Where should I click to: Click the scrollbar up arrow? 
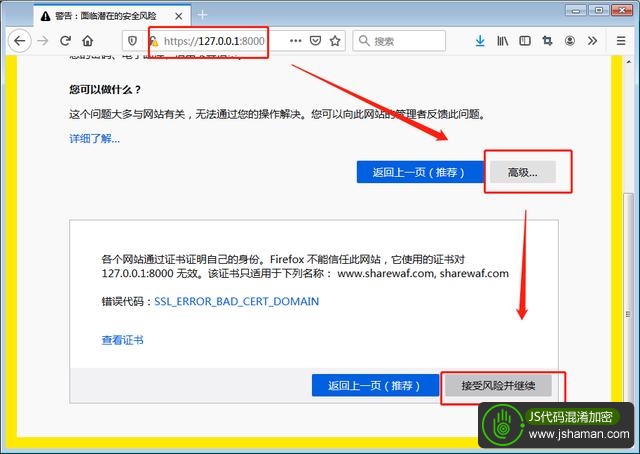click(629, 62)
